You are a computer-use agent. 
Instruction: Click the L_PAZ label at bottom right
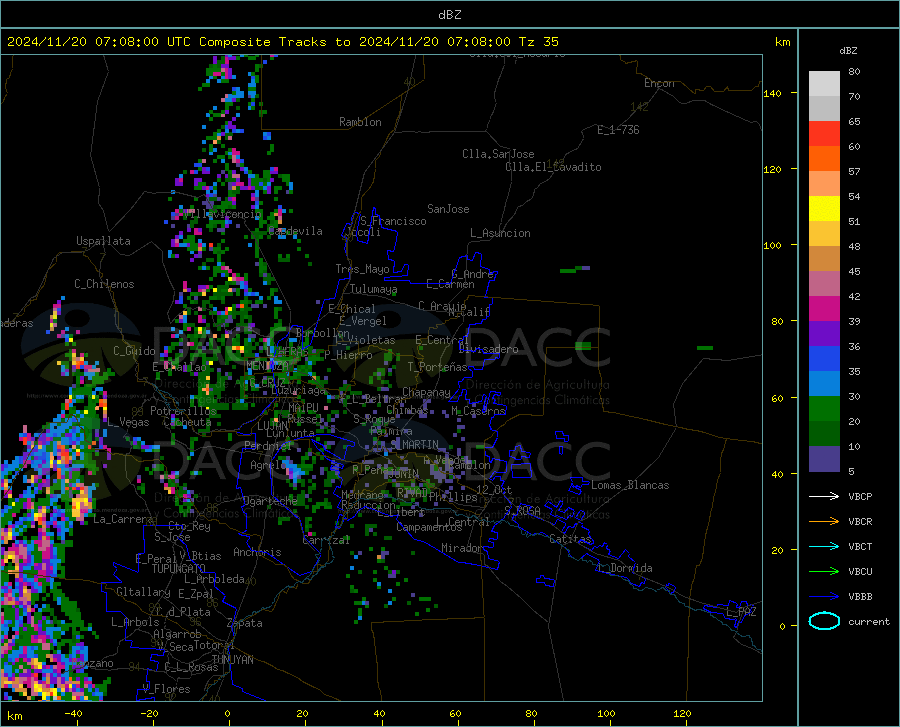741,612
